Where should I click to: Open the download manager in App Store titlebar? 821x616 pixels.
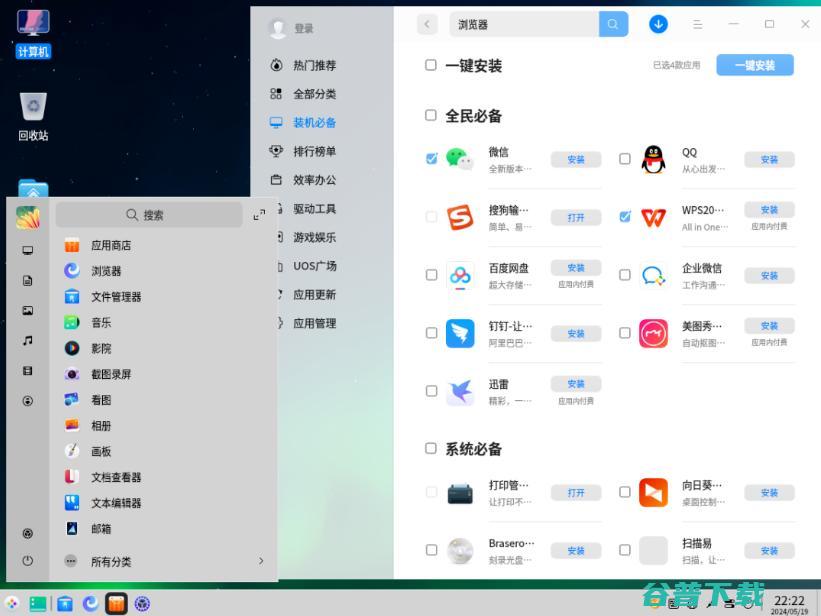(658, 23)
